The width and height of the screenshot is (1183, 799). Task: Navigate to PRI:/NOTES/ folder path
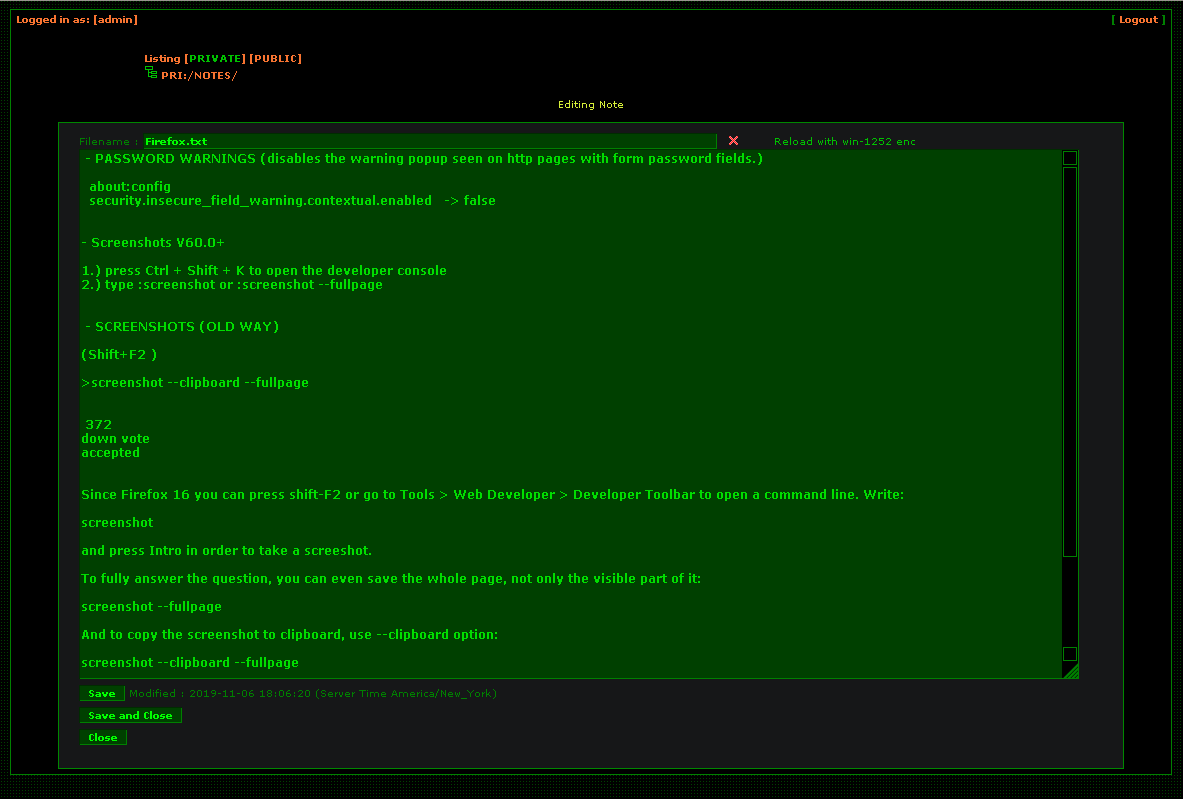pyautogui.click(x=199, y=75)
